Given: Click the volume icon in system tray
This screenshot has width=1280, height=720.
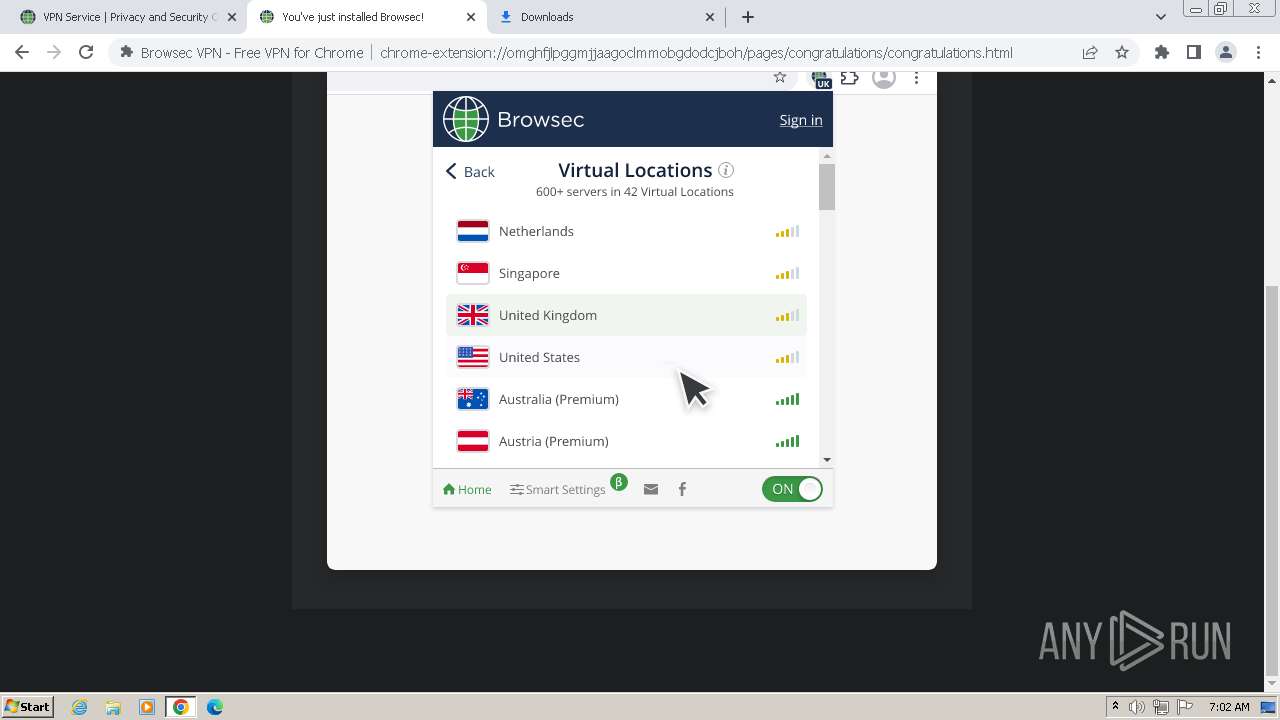Looking at the screenshot, I should (1137, 707).
